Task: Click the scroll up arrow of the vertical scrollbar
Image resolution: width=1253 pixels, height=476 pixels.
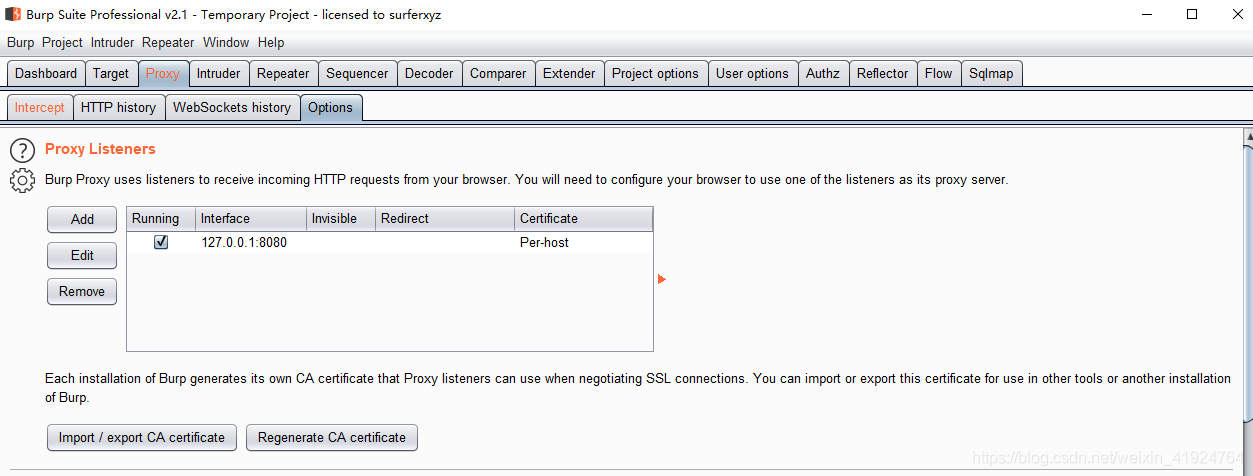Action: (1247, 135)
